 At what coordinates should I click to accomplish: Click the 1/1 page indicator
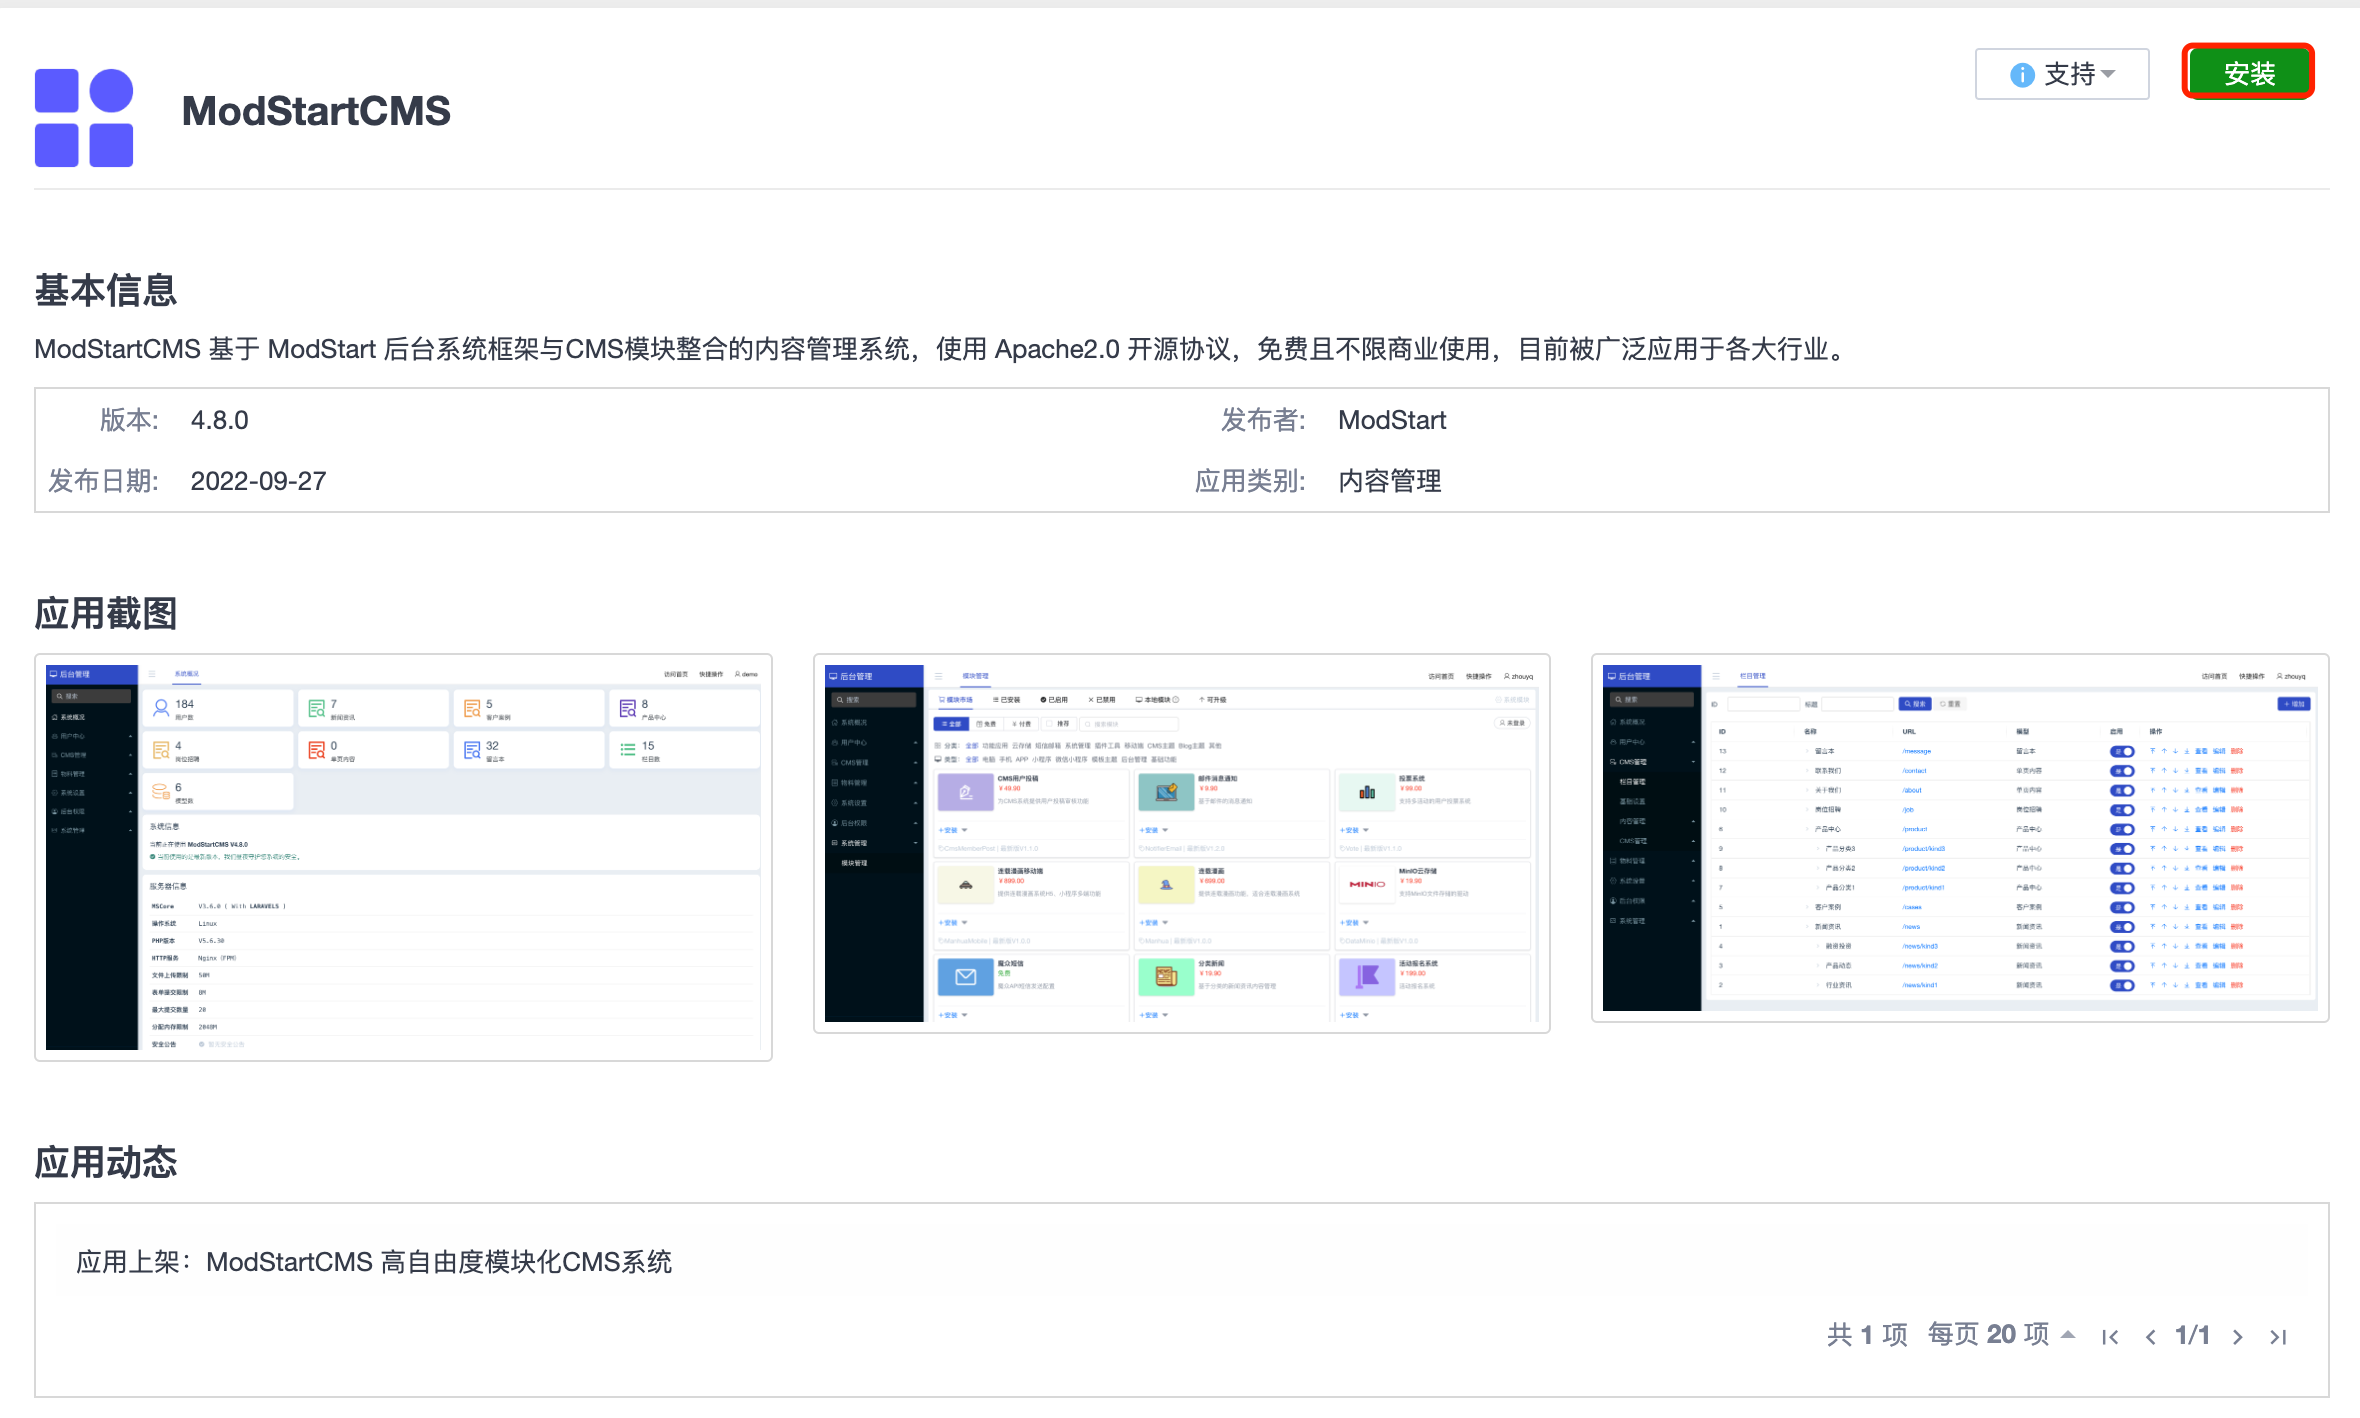coord(2192,1335)
